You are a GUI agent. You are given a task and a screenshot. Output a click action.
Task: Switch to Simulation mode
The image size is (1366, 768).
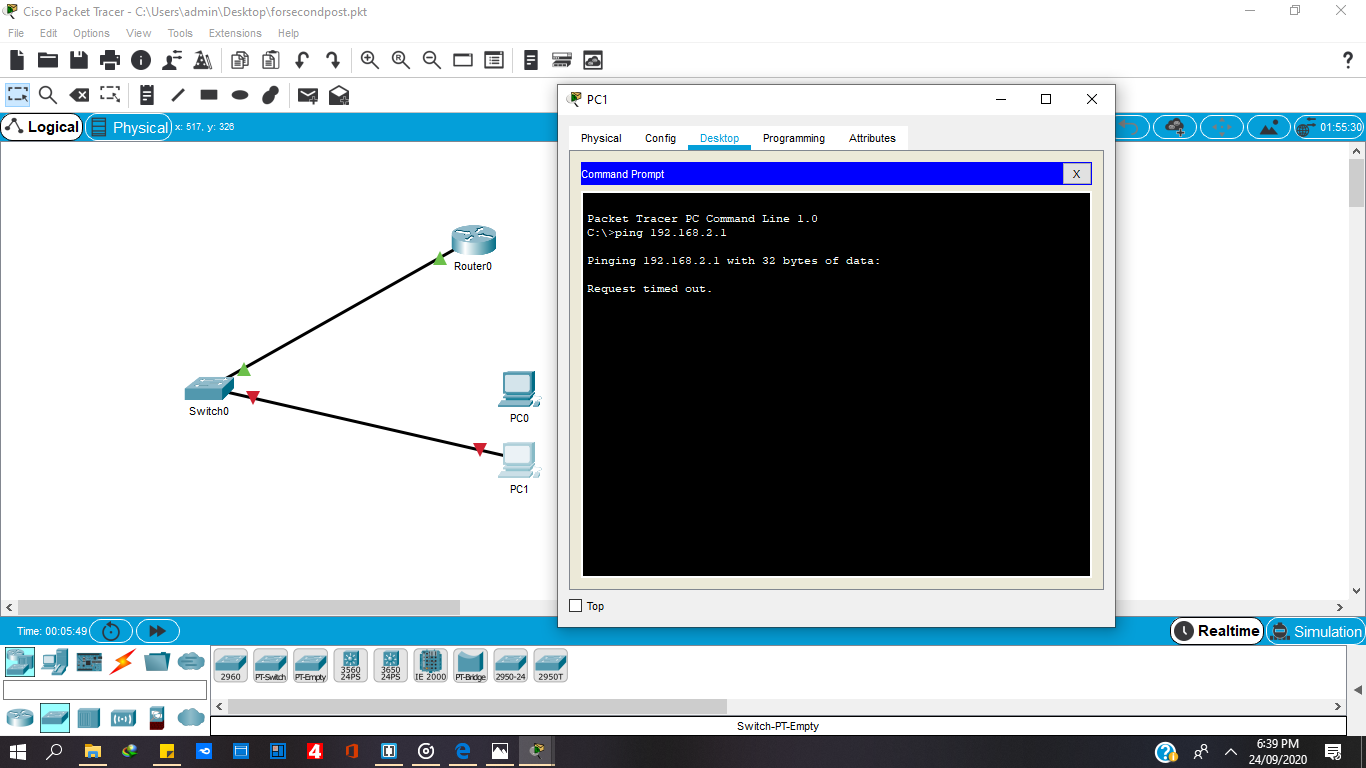pos(1316,631)
